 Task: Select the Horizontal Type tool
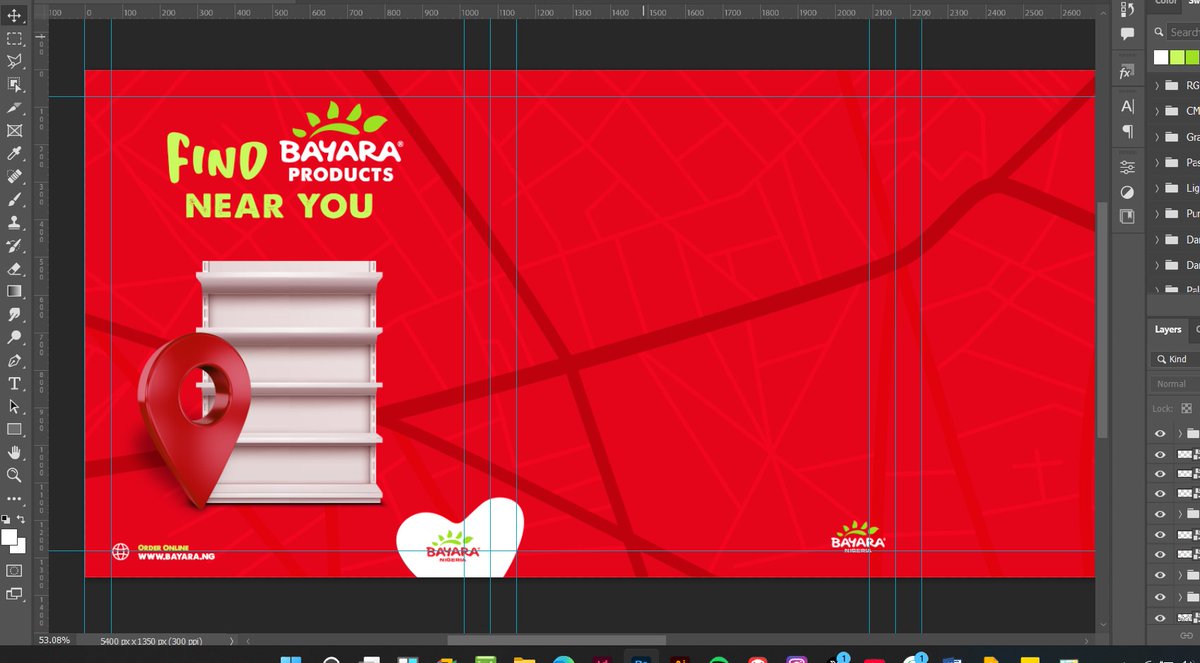[14, 383]
